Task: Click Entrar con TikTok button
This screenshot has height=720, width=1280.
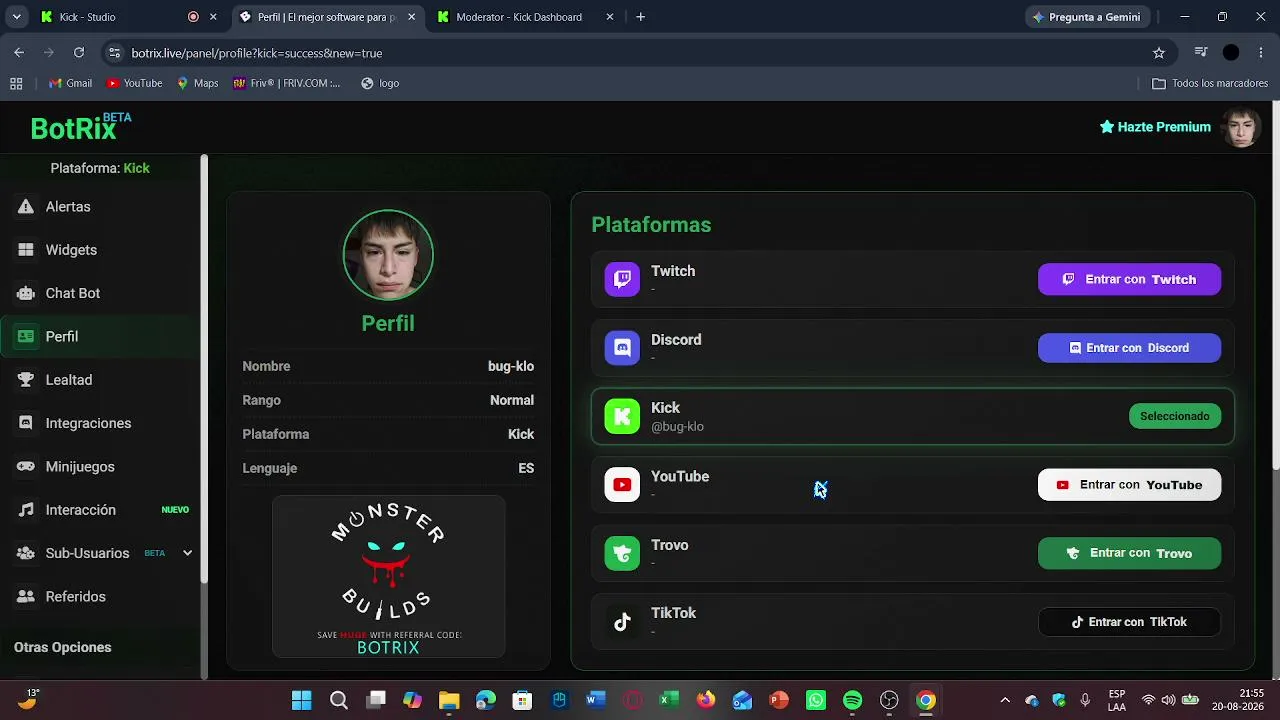Action: [x=1129, y=622]
